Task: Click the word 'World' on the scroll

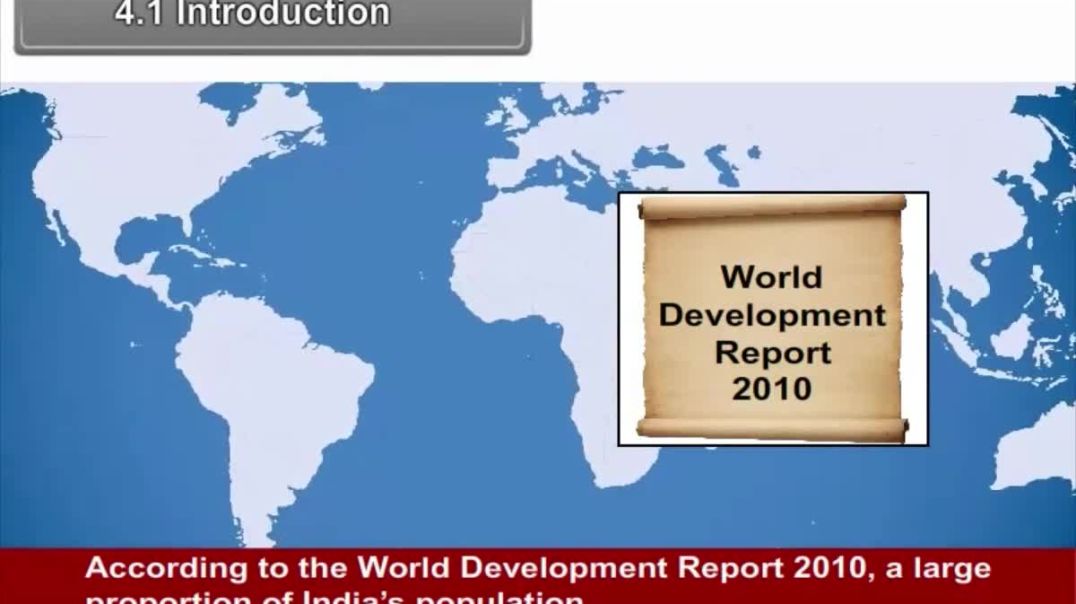Action: click(772, 277)
